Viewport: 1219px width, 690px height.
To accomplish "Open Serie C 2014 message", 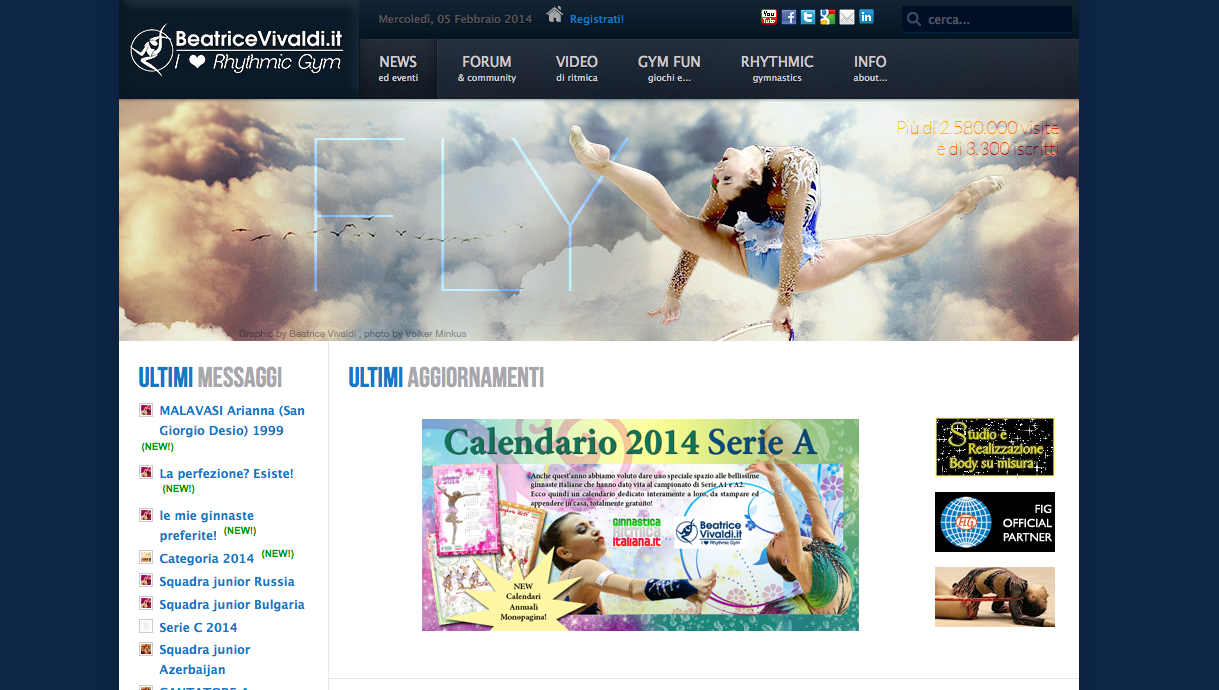I will pos(198,628).
